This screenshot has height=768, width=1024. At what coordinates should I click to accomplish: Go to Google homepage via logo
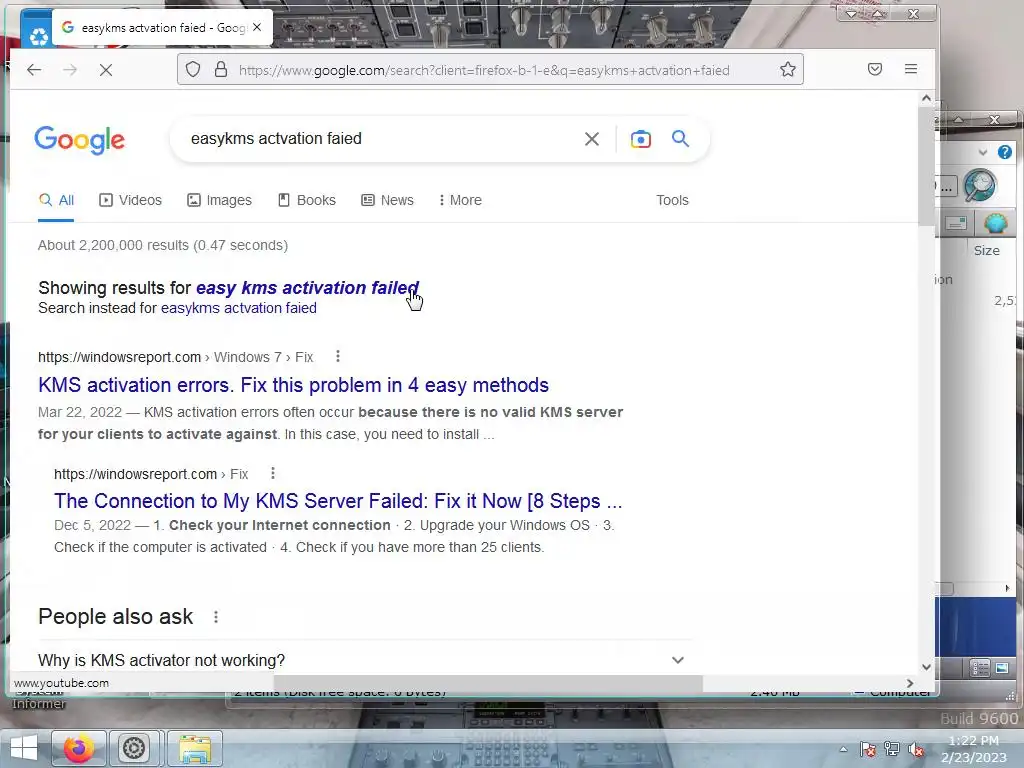(80, 140)
